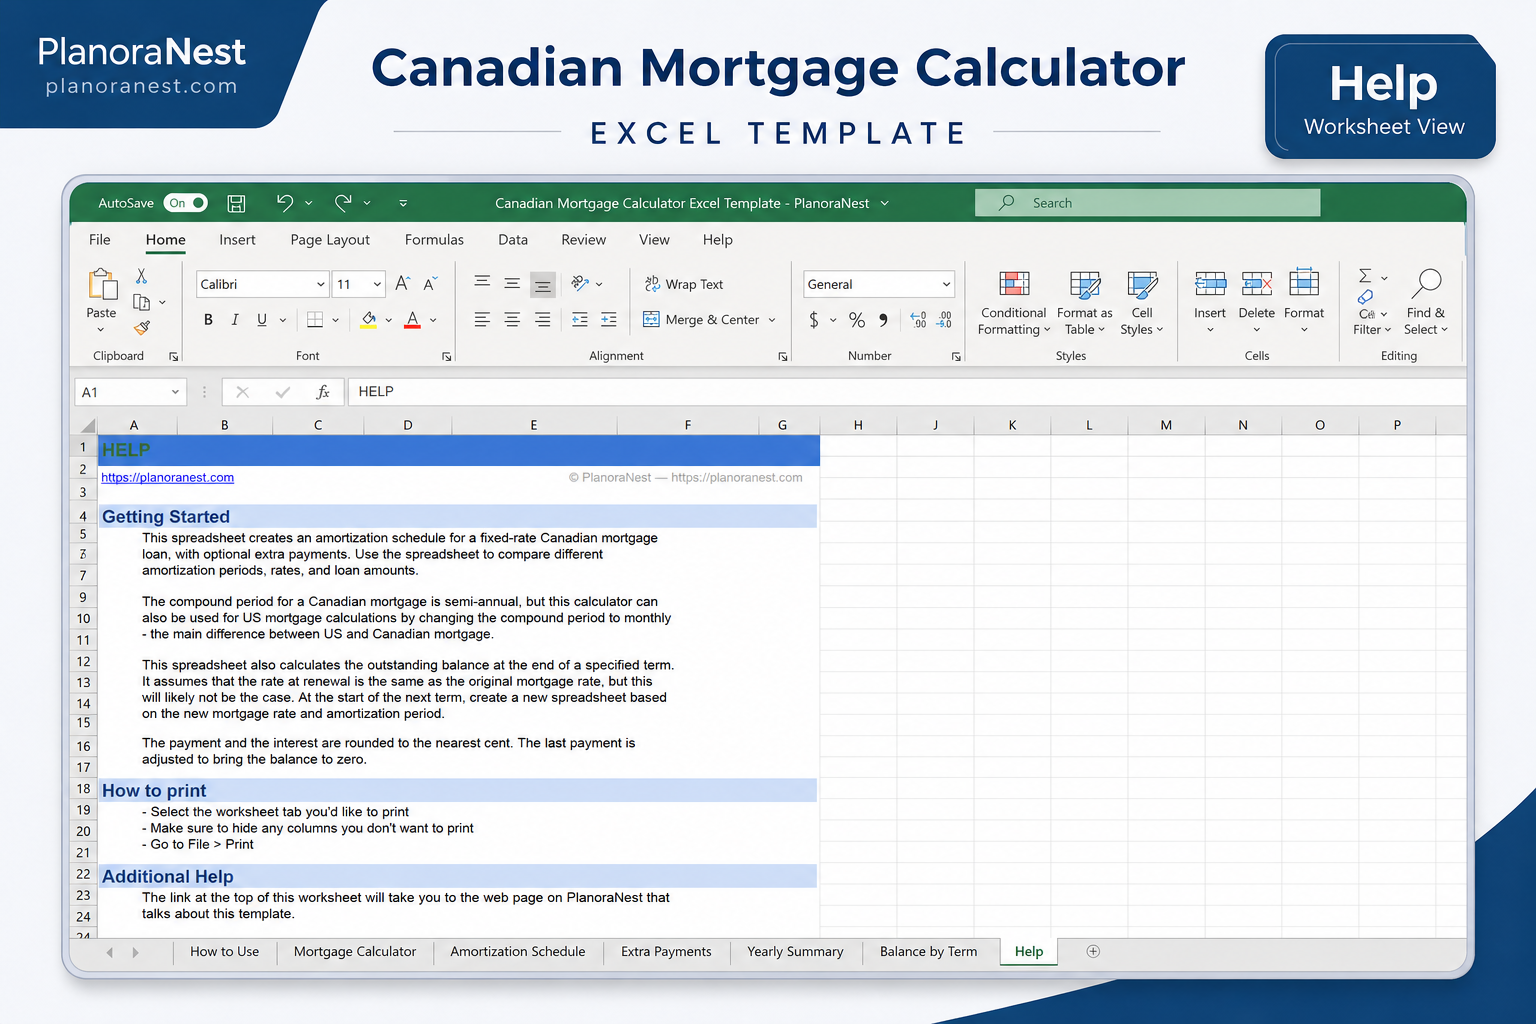This screenshot has height=1024, width=1536.
Task: Follow the https://planoranest.com hyperlink in cell A2
Action: tap(168, 478)
